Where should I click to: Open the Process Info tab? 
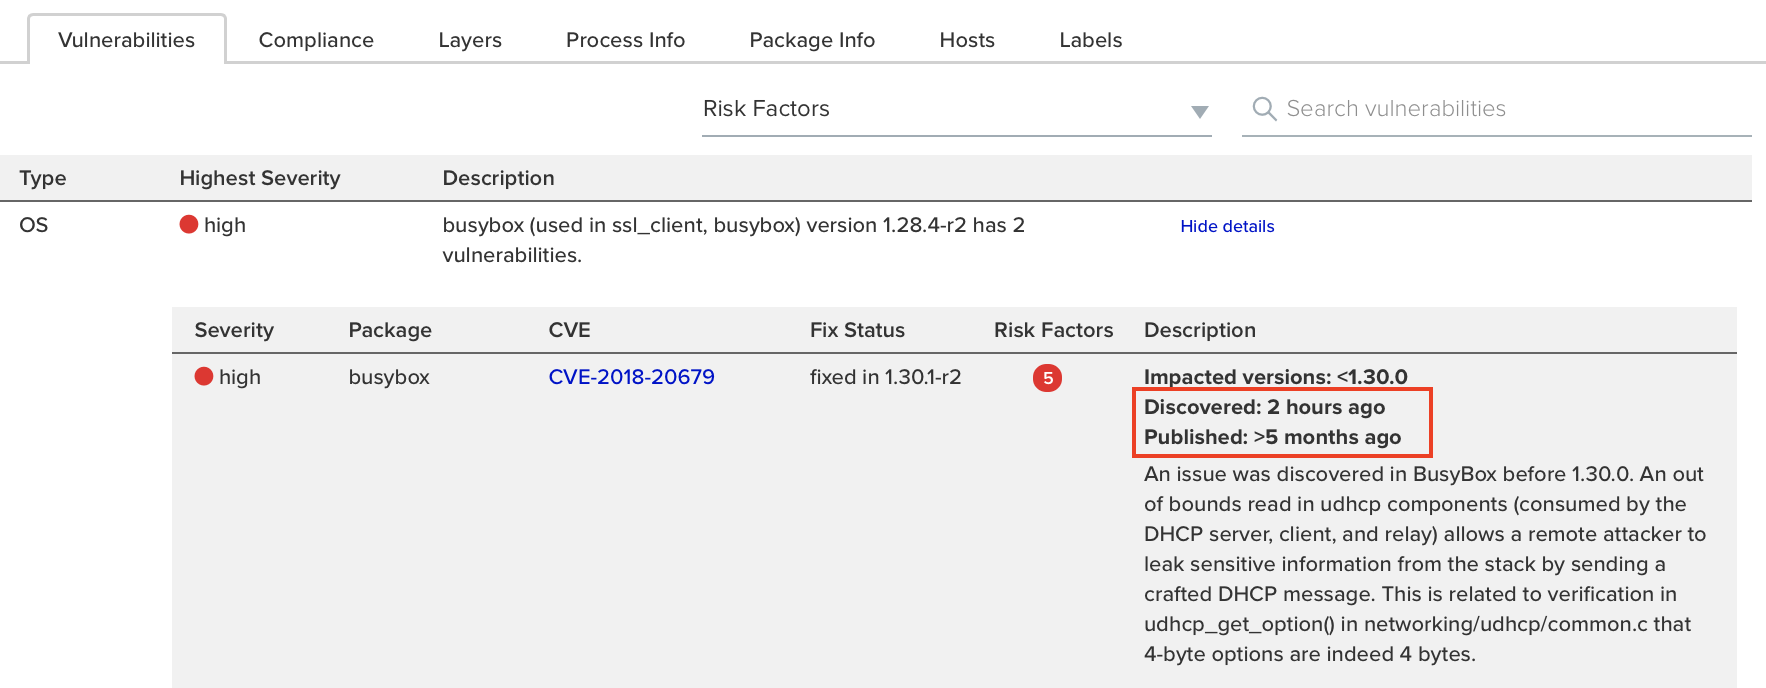(625, 40)
